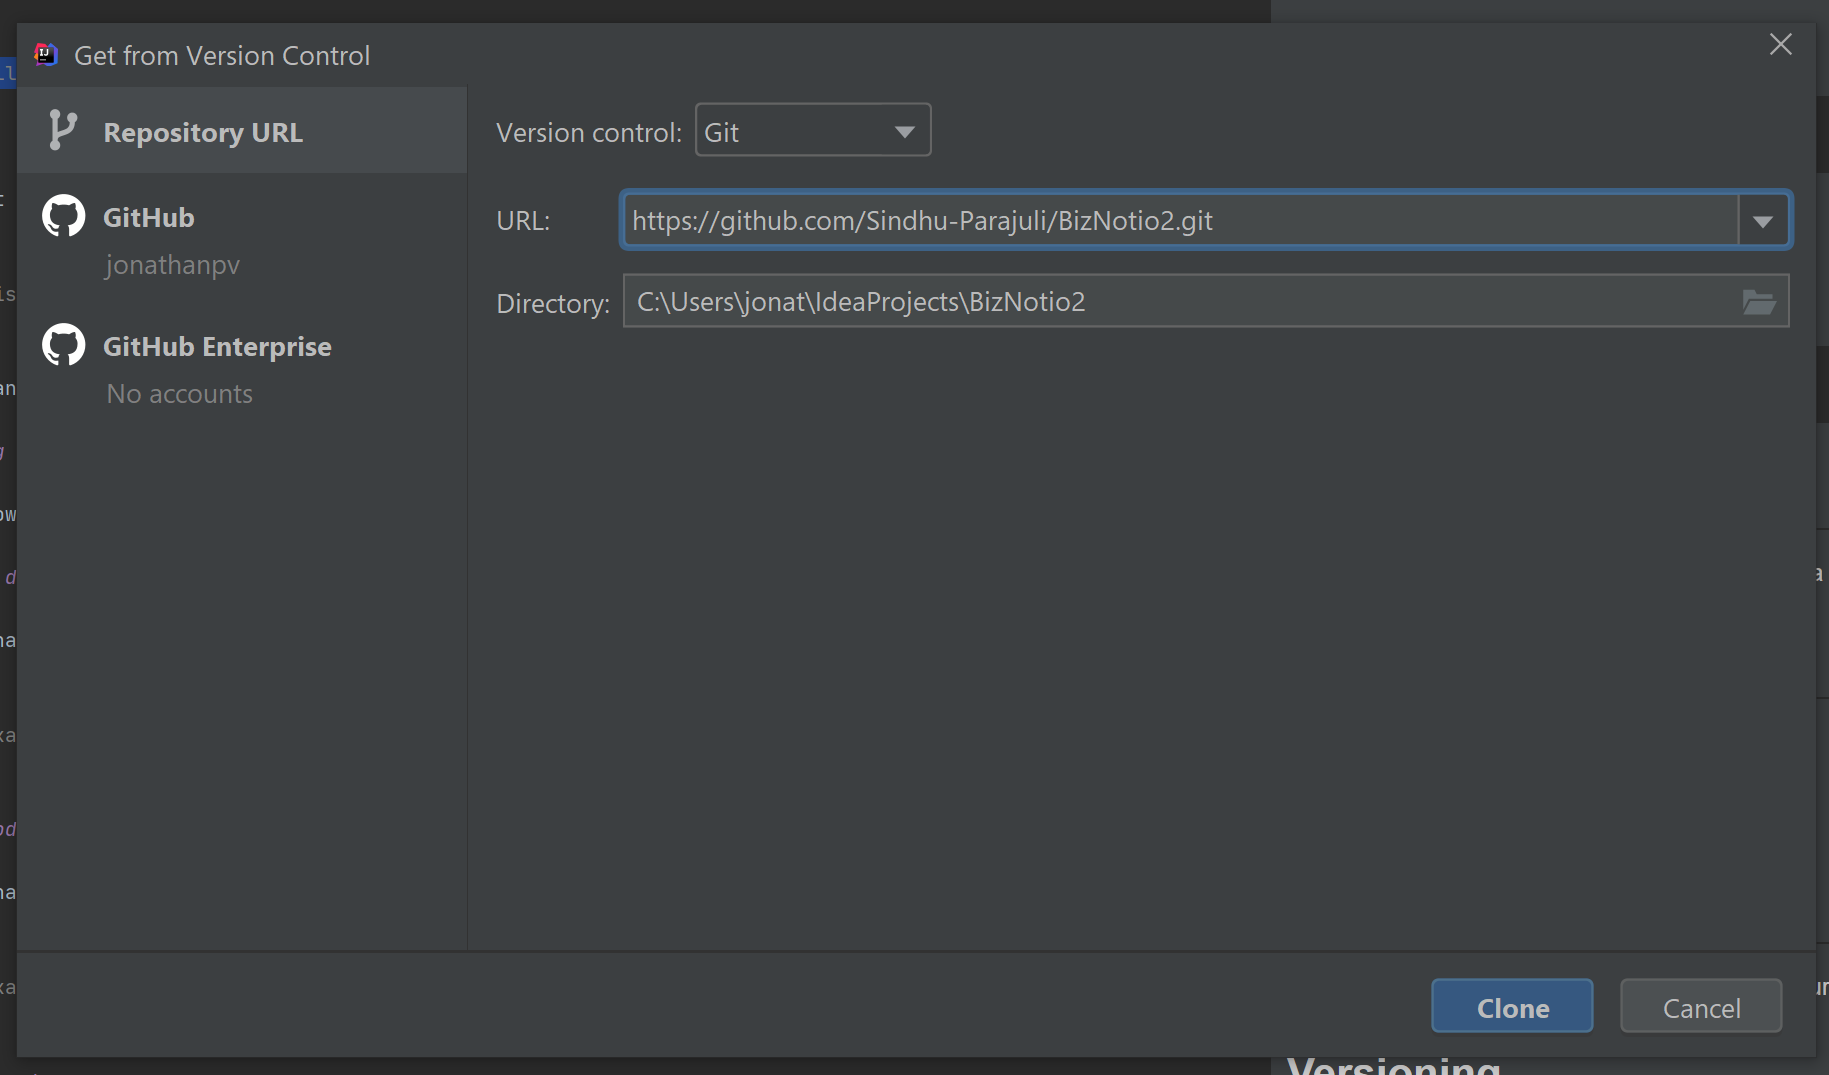Click the Cancel button
The width and height of the screenshot is (1829, 1075).
(1701, 1006)
